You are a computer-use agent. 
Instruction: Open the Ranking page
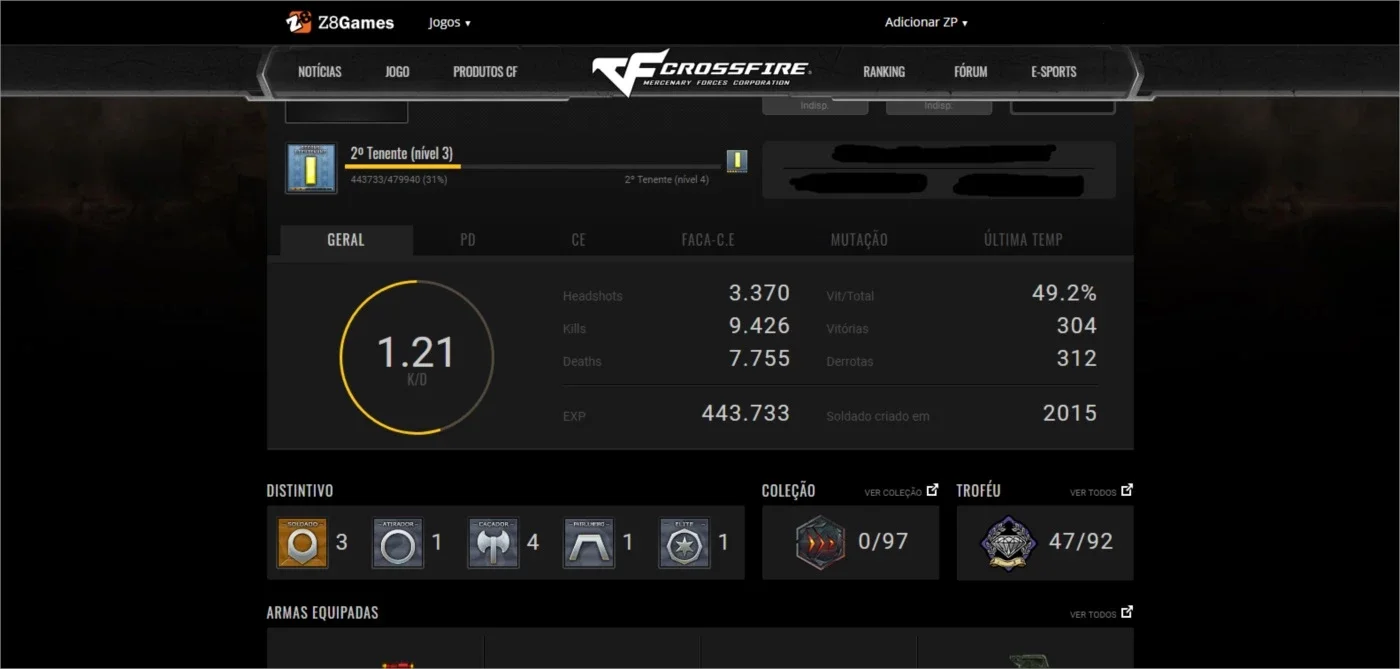click(x=884, y=72)
